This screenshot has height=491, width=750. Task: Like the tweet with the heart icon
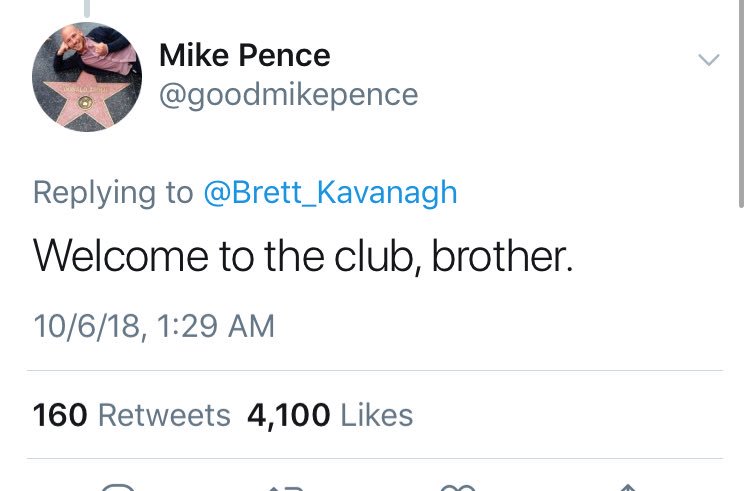coord(459,487)
